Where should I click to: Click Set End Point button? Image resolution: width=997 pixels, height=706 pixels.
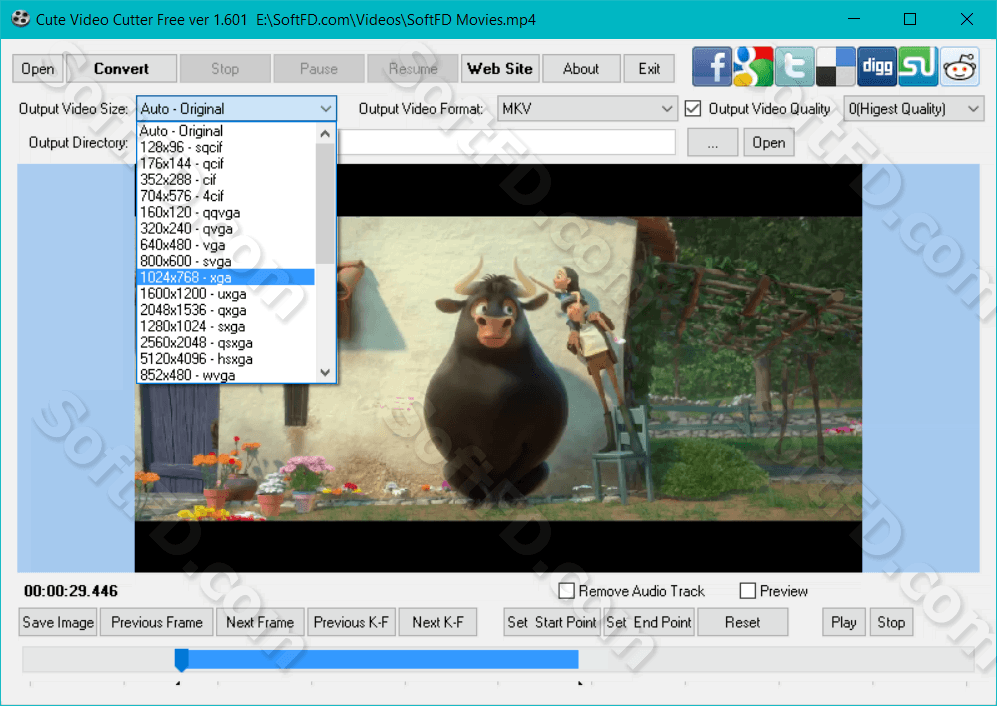pos(649,622)
